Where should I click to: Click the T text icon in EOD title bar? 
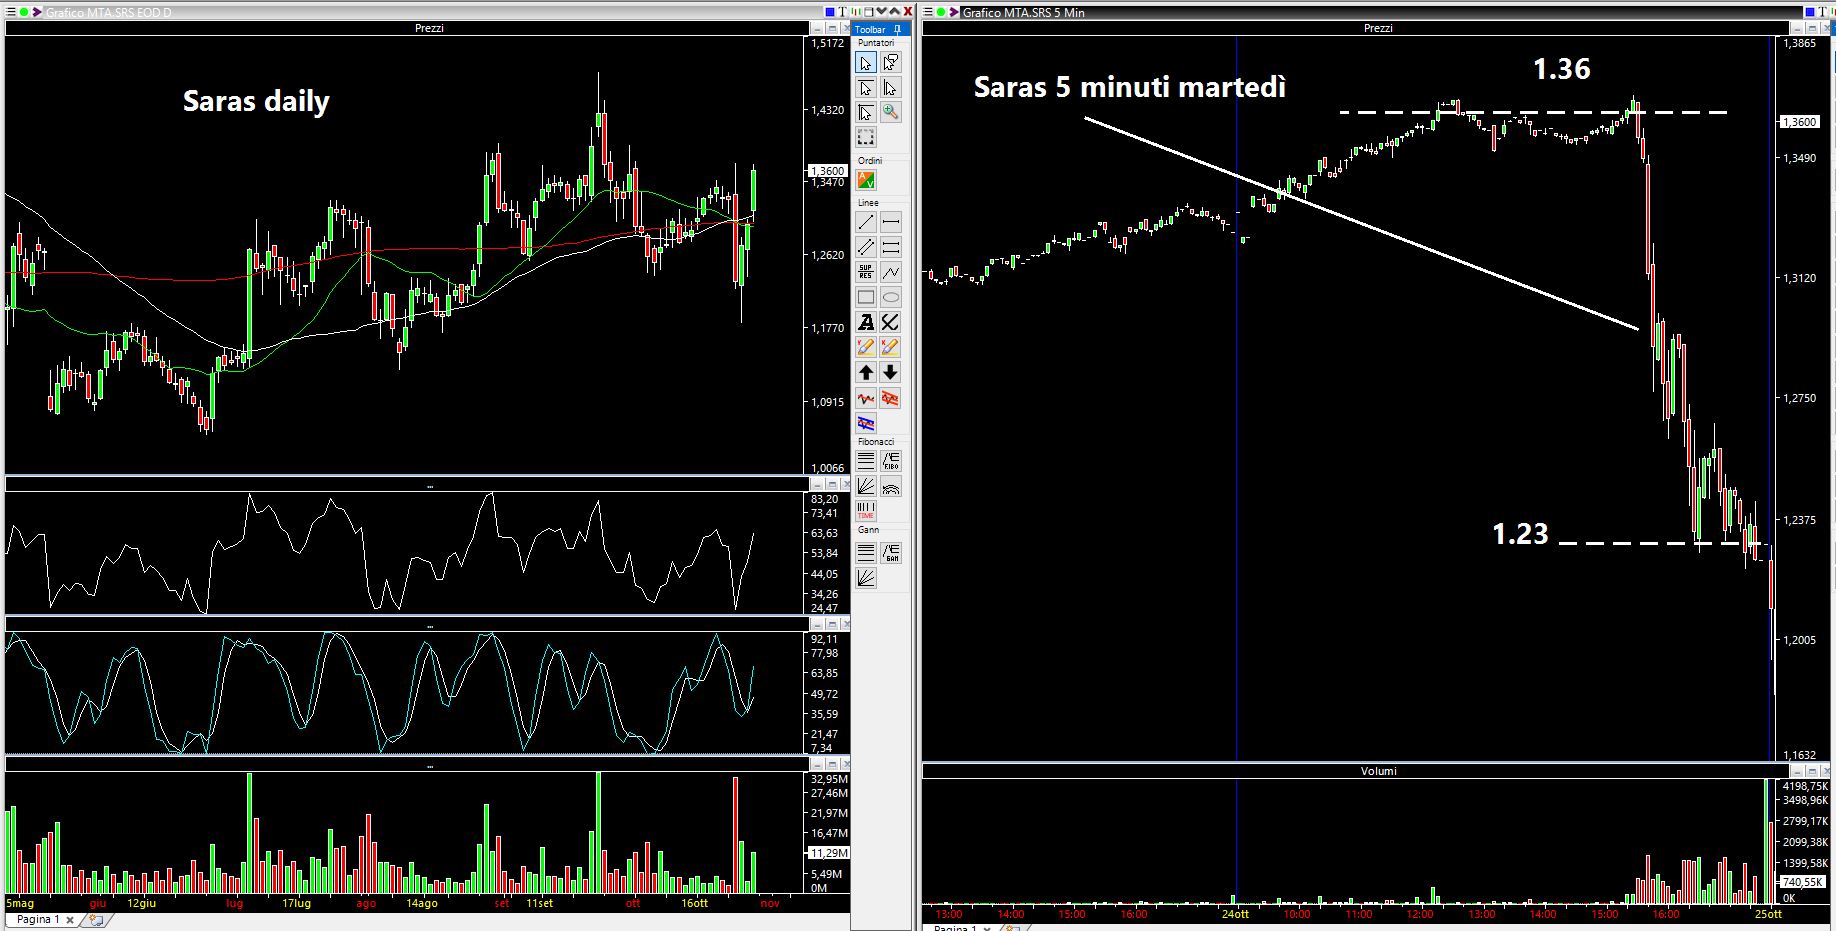pos(843,12)
